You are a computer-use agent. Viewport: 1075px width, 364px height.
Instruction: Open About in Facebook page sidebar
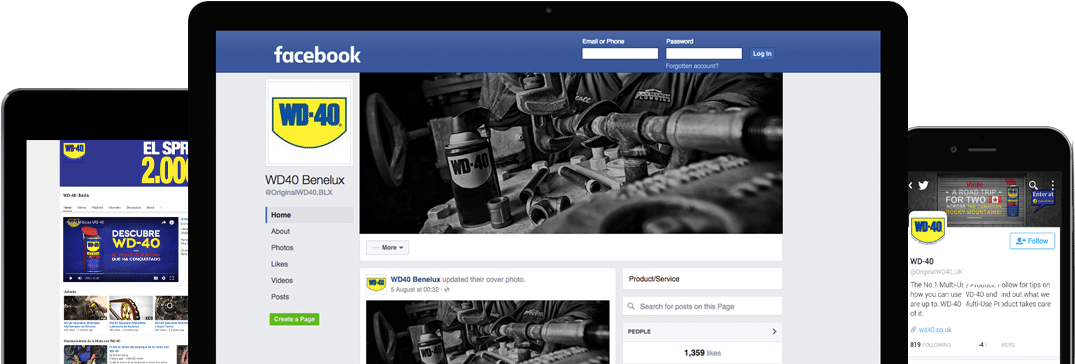(280, 231)
